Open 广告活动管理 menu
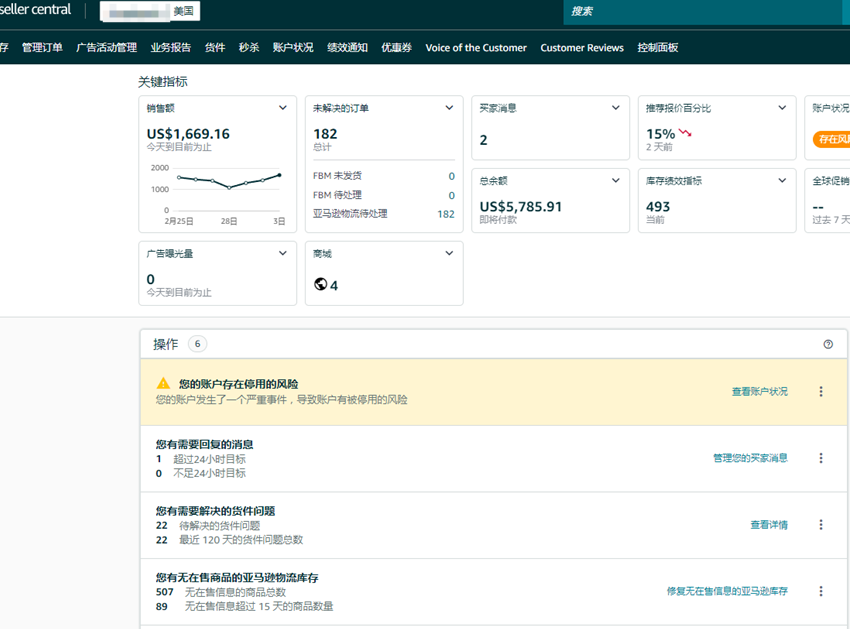Screen dimensions: 850x629 [x=106, y=48]
